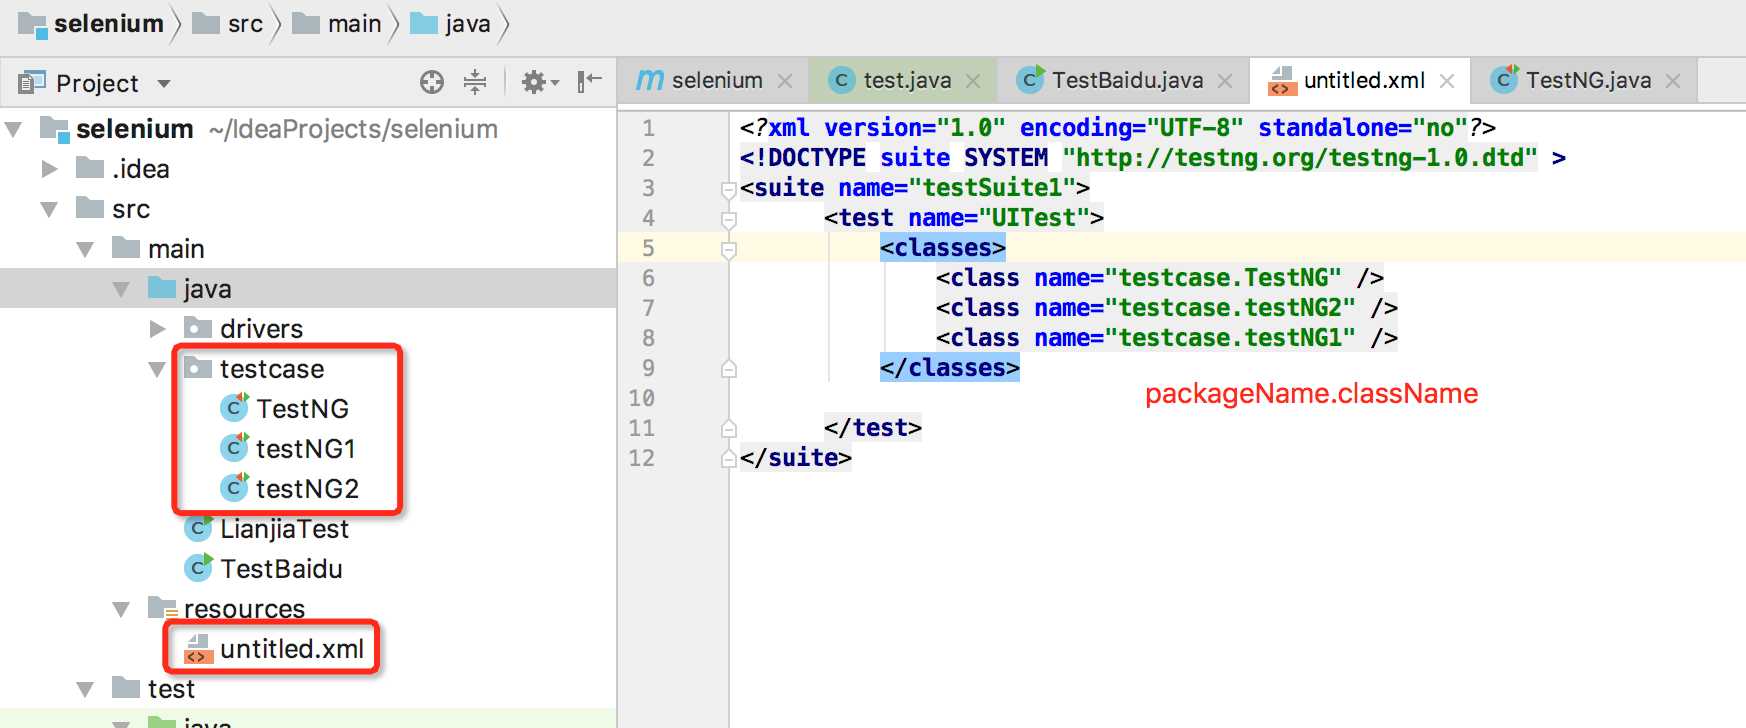The height and width of the screenshot is (728, 1746).
Task: Select untitled.xml in project tree
Action: click(291, 649)
